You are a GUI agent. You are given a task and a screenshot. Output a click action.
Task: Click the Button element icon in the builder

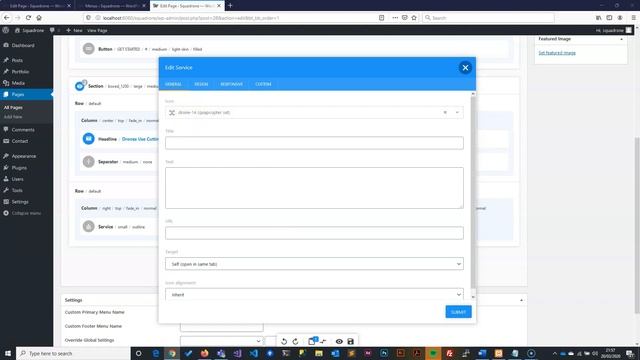tap(89, 49)
